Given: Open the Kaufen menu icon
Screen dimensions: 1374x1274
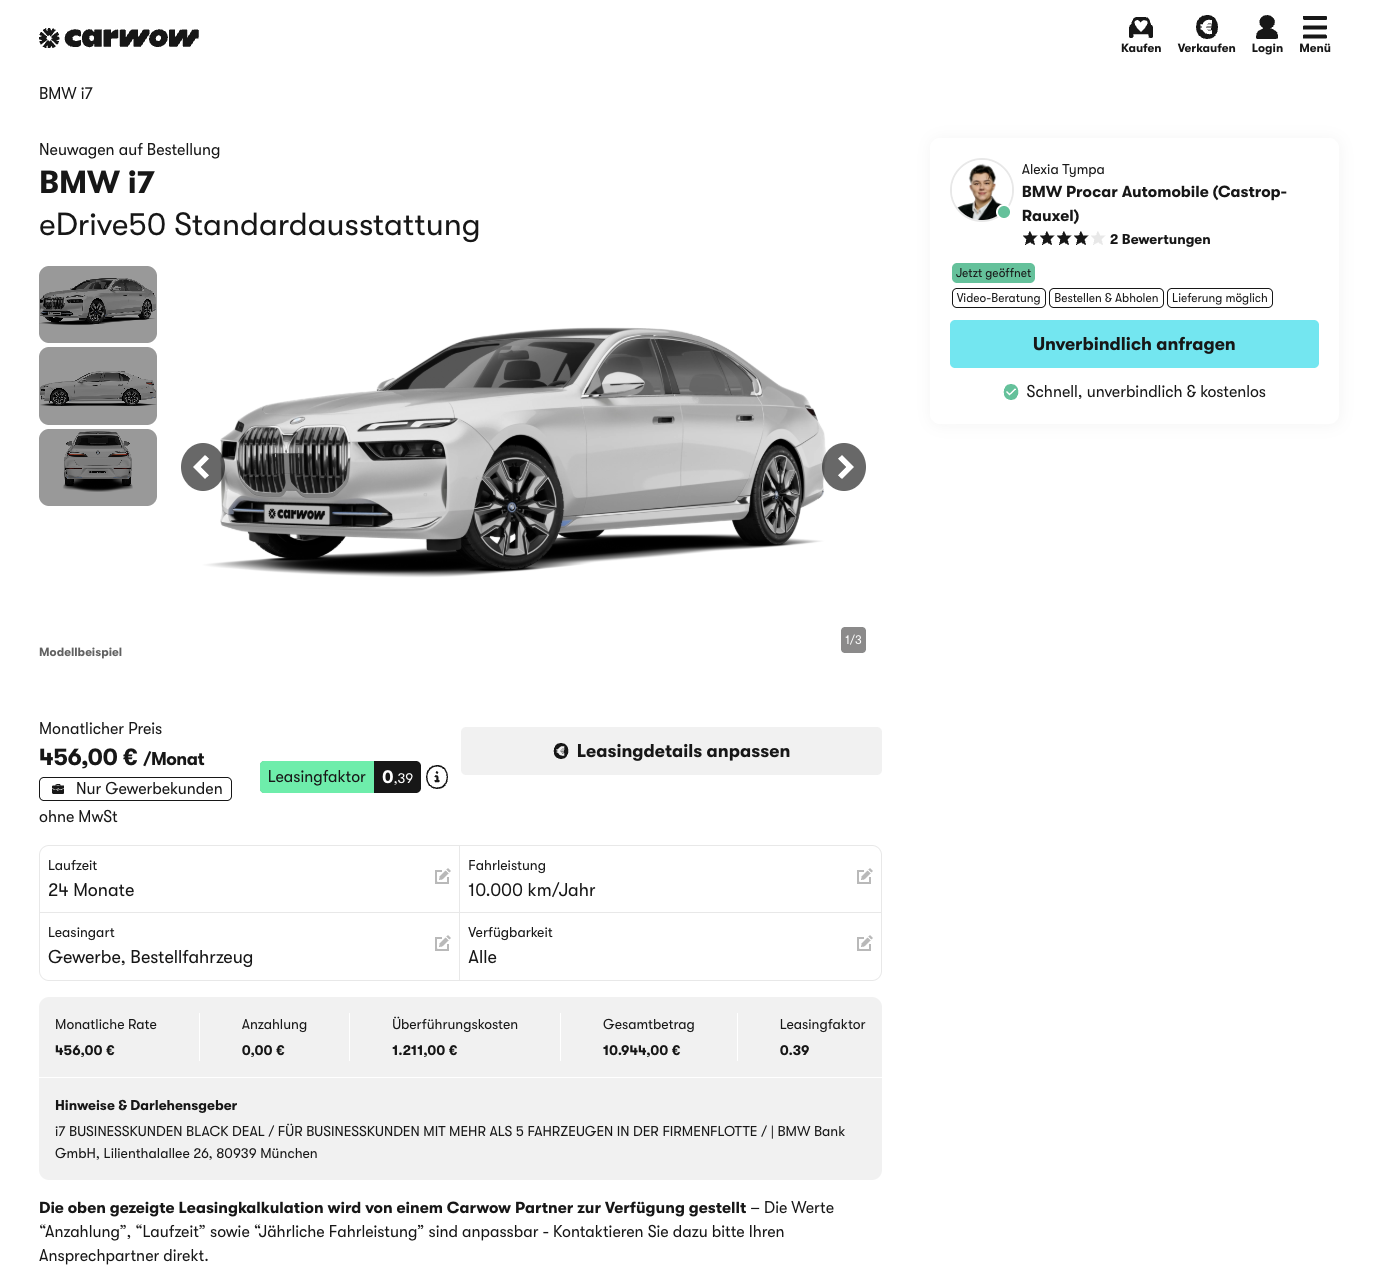Looking at the screenshot, I should pyautogui.click(x=1140, y=28).
